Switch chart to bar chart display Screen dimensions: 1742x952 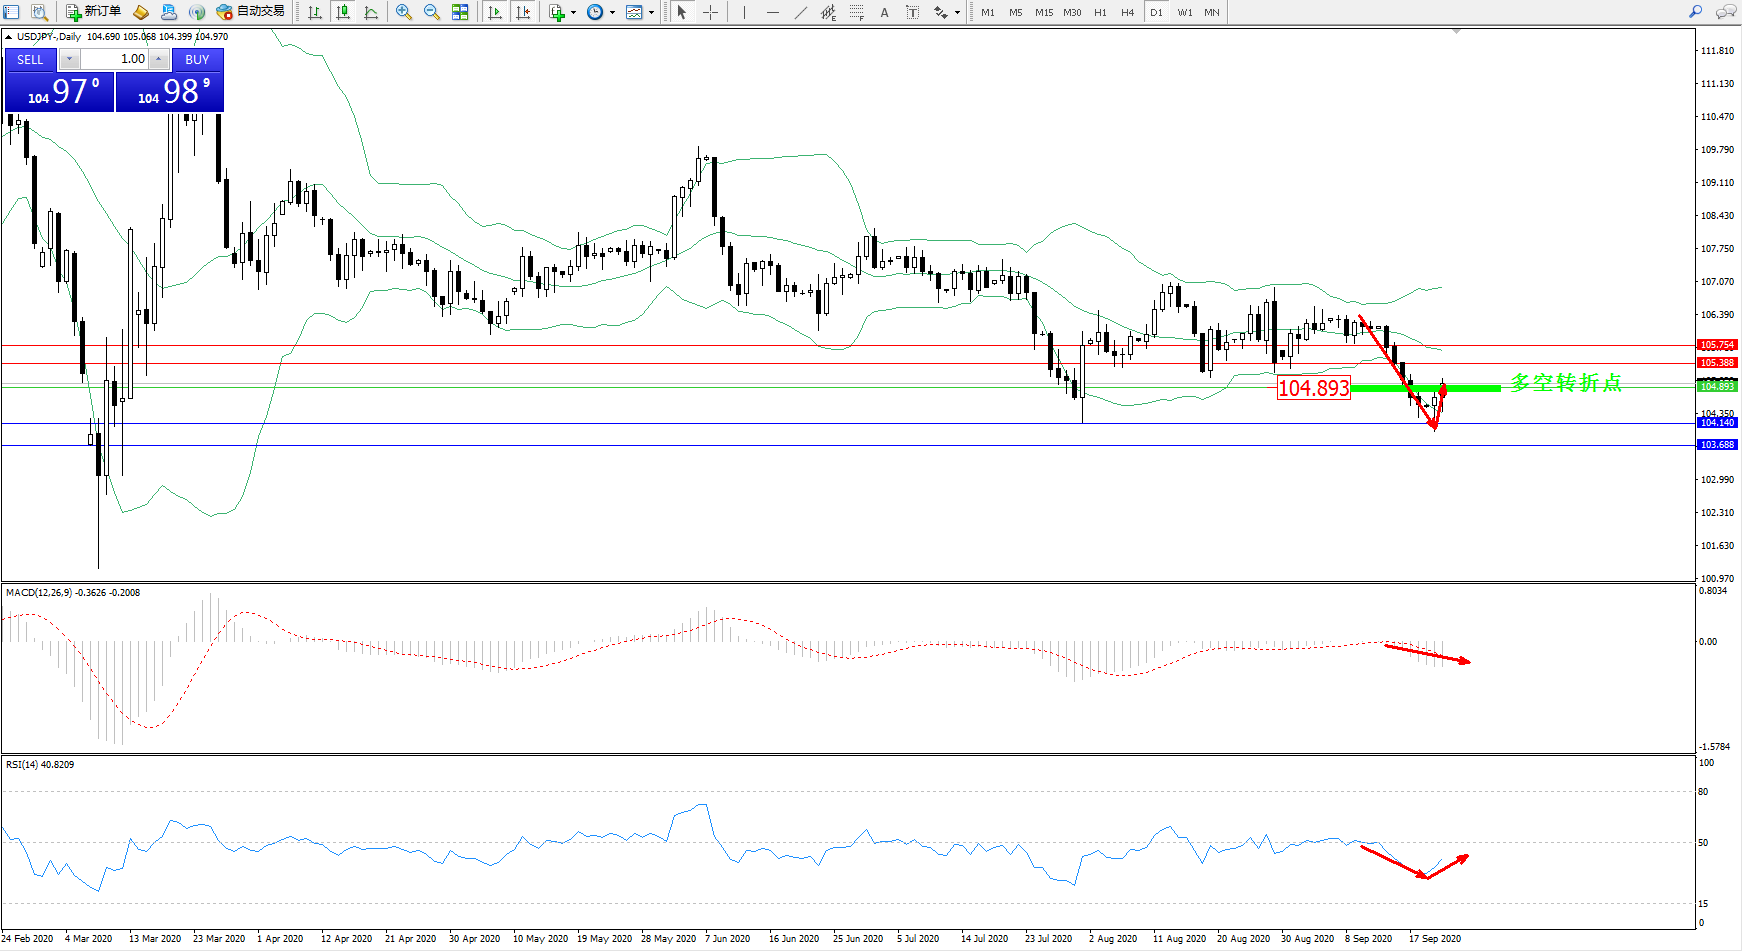[315, 12]
